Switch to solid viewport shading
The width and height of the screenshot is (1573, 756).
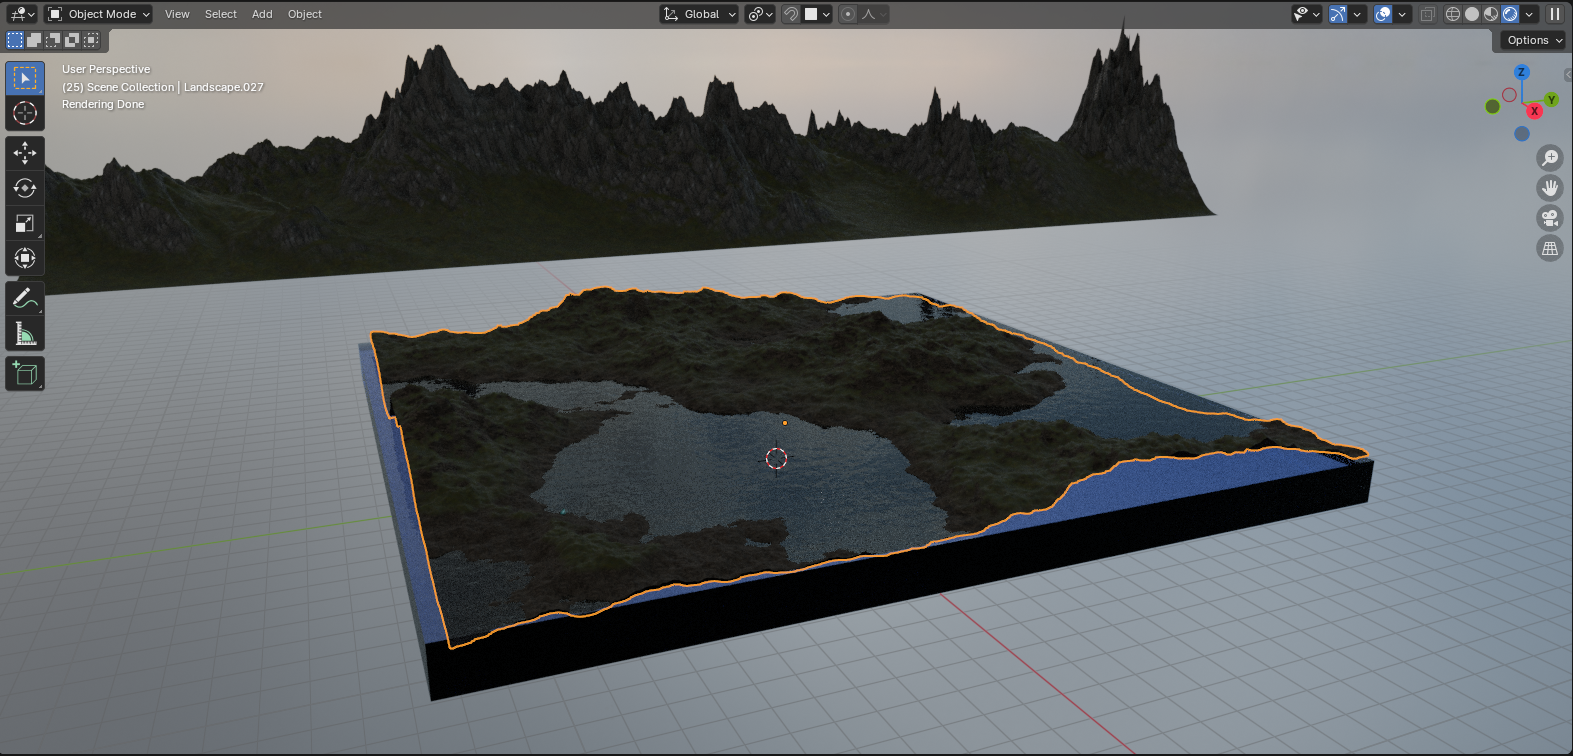point(1472,14)
